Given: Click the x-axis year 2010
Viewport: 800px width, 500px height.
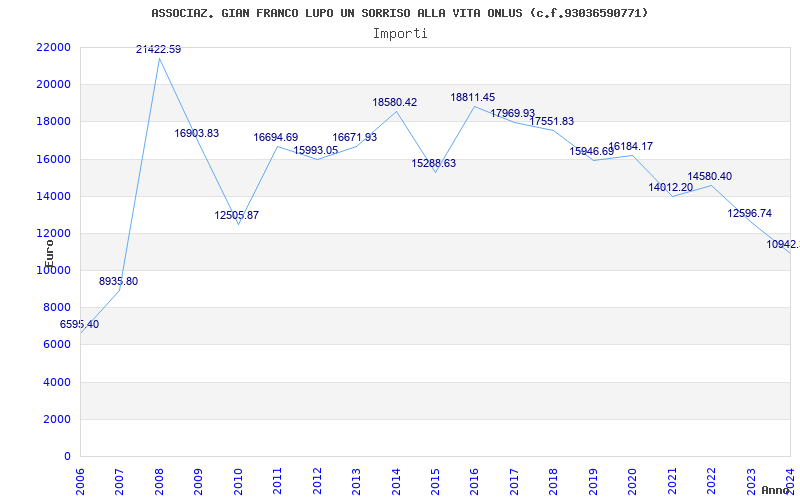Looking at the screenshot, I should pyautogui.click(x=238, y=480).
